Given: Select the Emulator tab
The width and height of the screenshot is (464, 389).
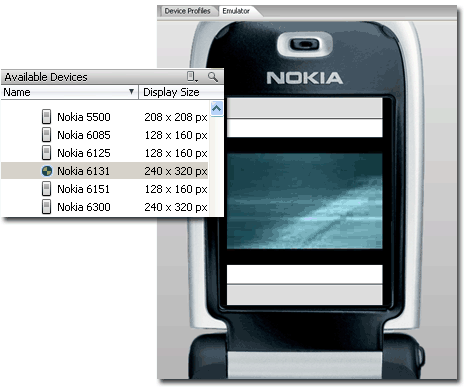Looking at the screenshot, I should coord(236,11).
